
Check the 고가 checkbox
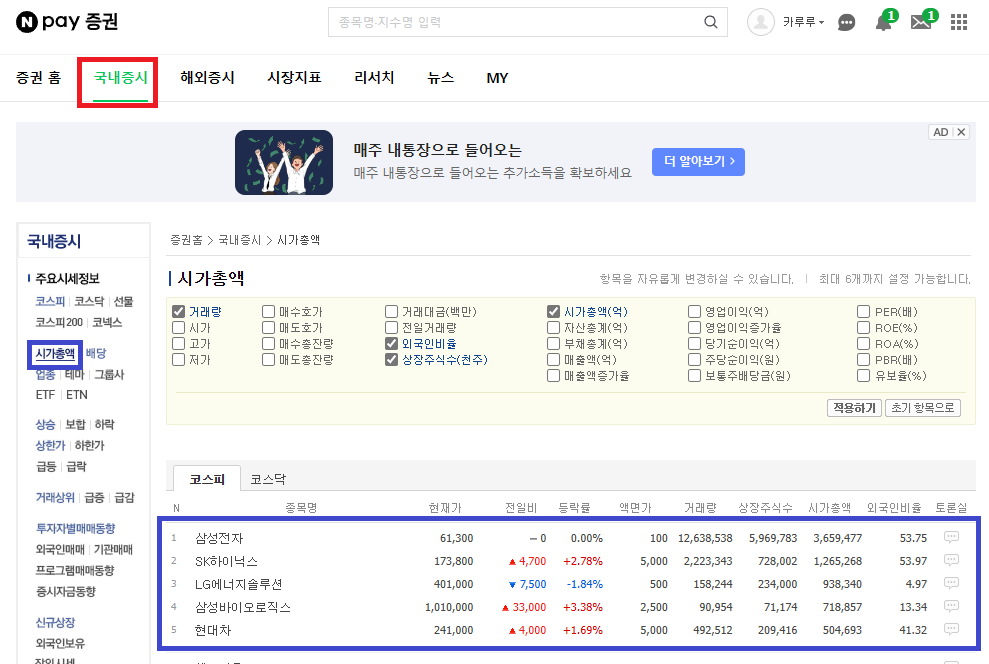tap(178, 344)
